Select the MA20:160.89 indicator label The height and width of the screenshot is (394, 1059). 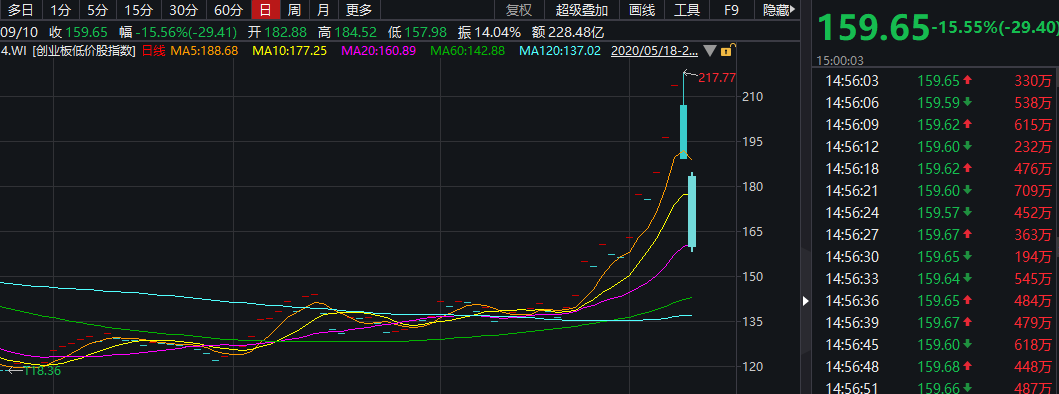click(x=379, y=50)
